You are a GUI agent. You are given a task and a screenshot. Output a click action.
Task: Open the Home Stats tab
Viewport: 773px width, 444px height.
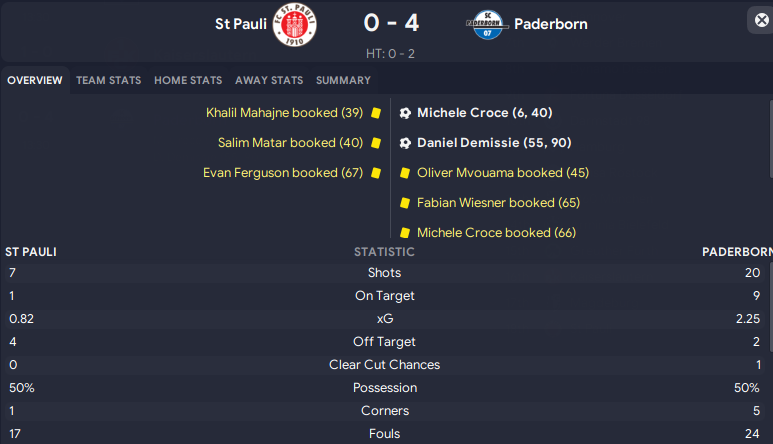point(188,80)
